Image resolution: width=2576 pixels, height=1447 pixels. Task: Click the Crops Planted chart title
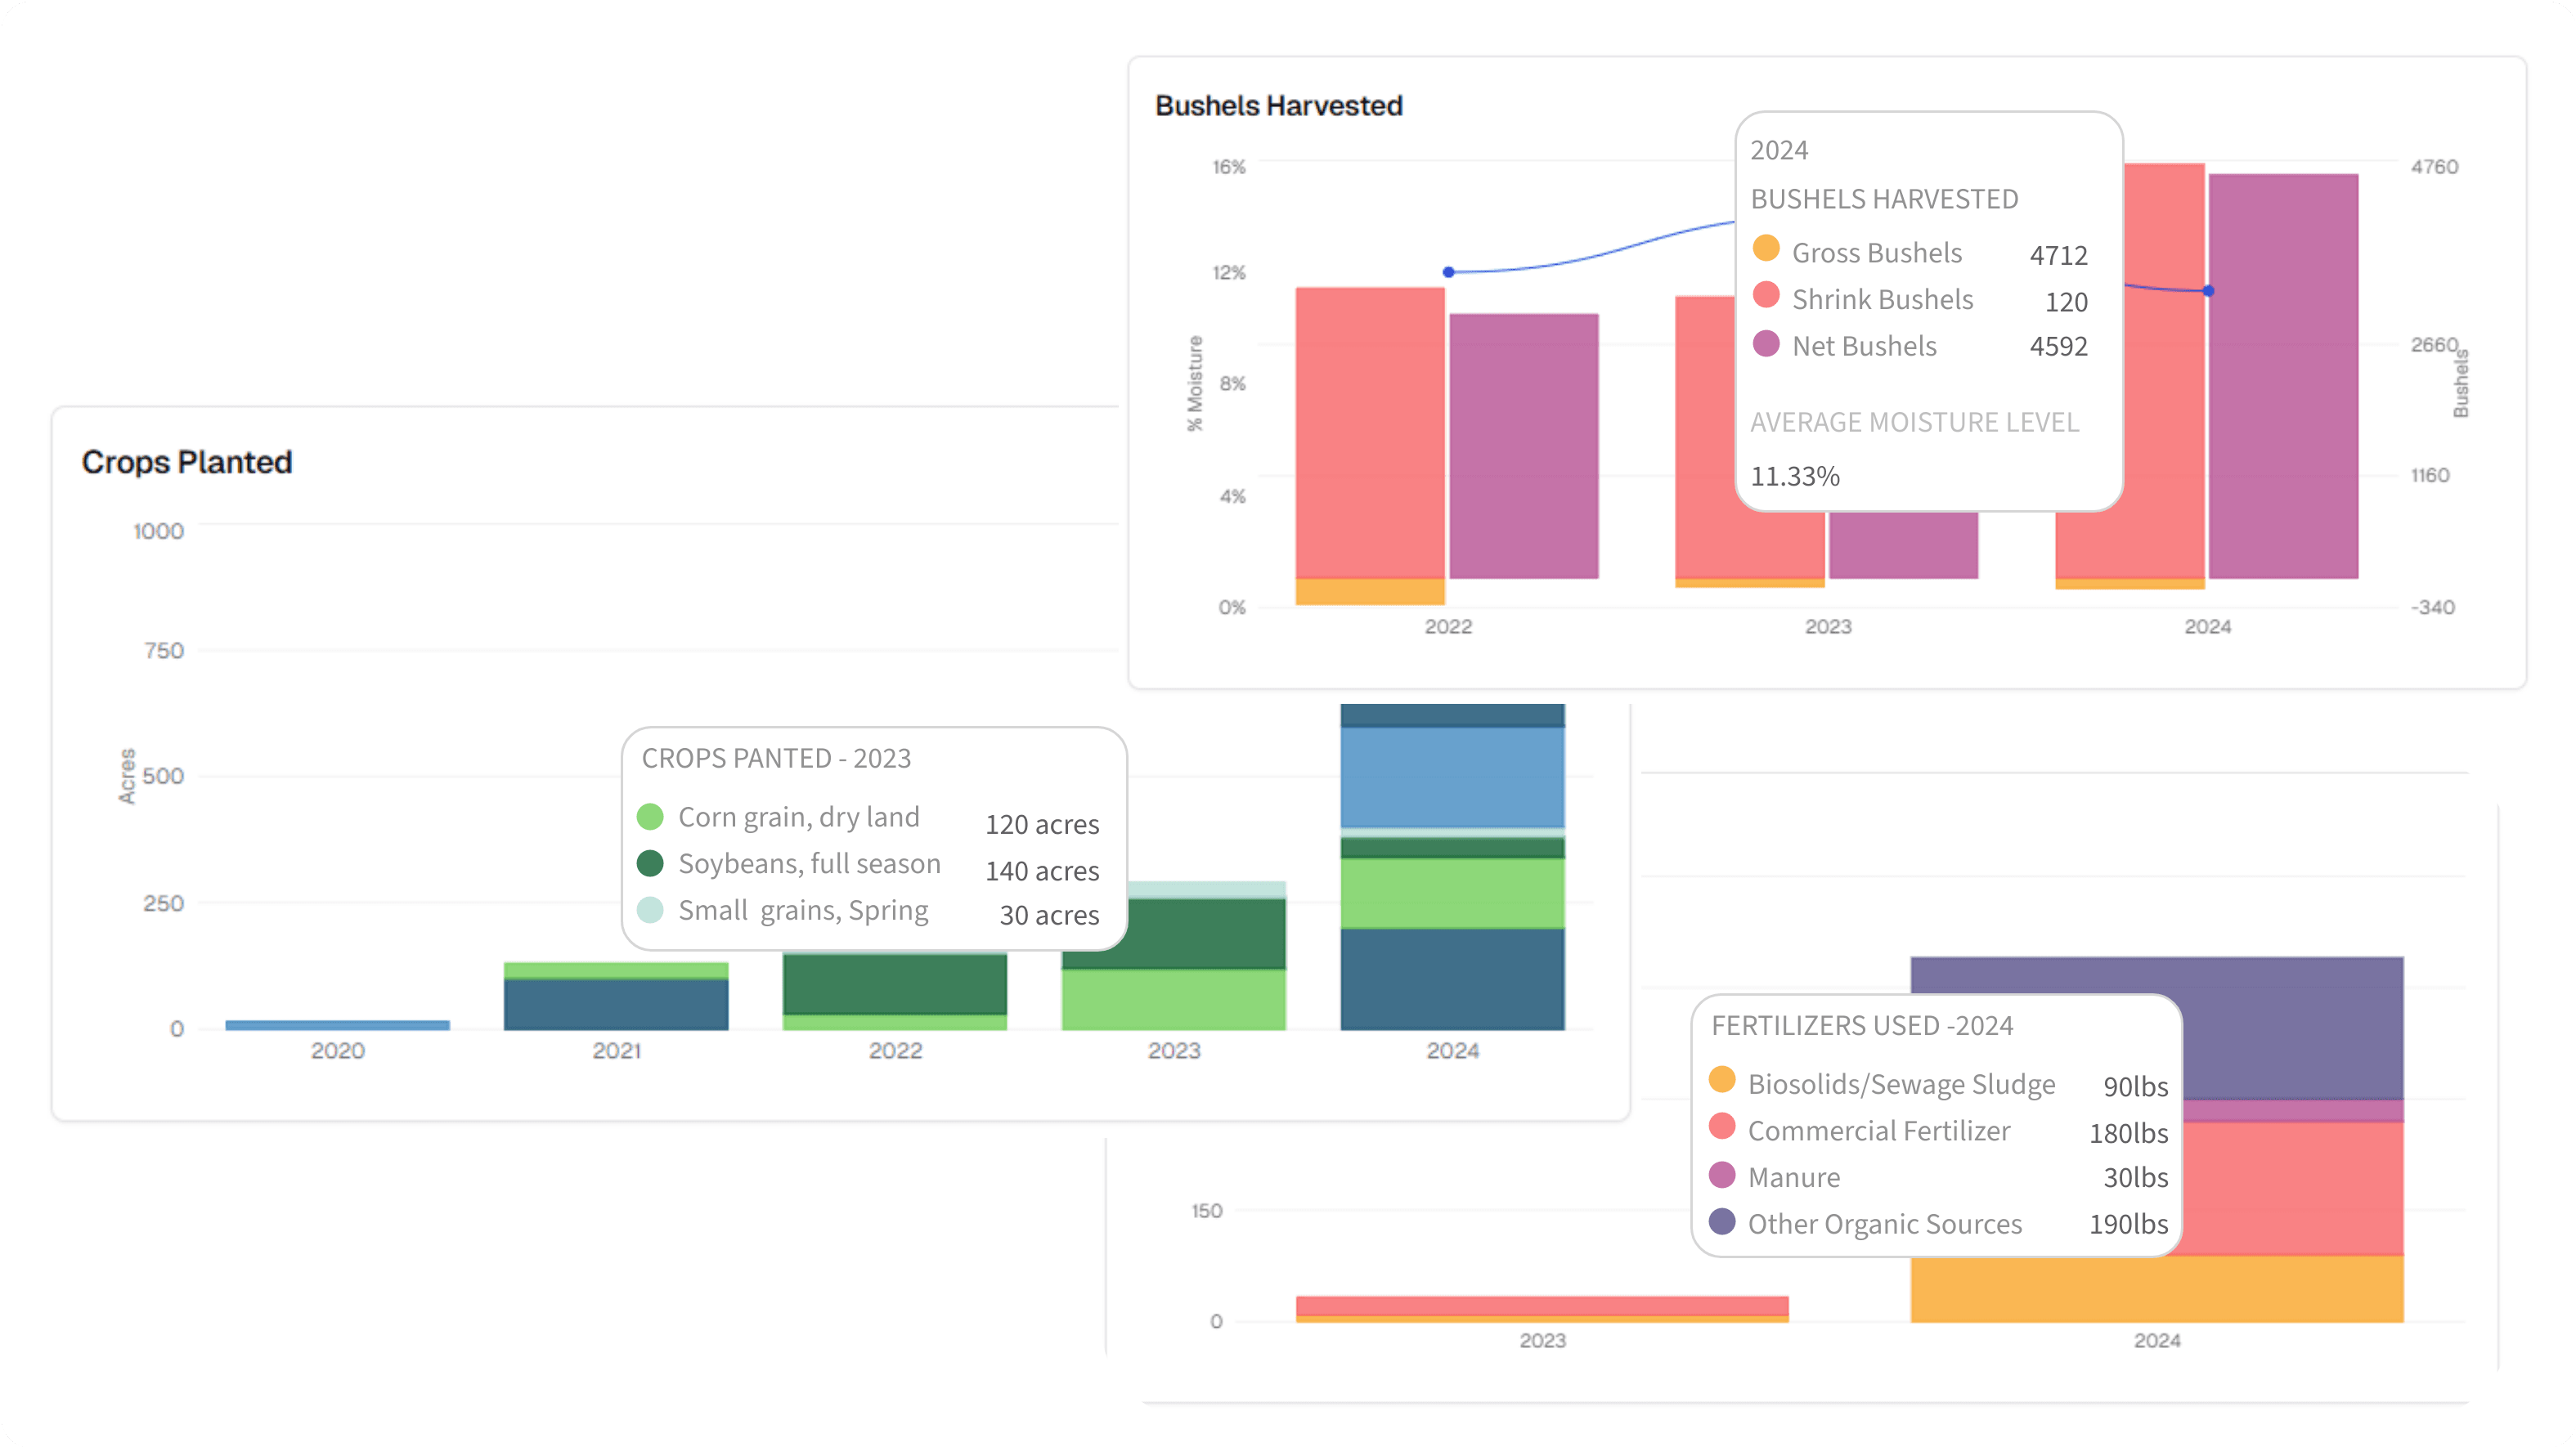coord(187,462)
